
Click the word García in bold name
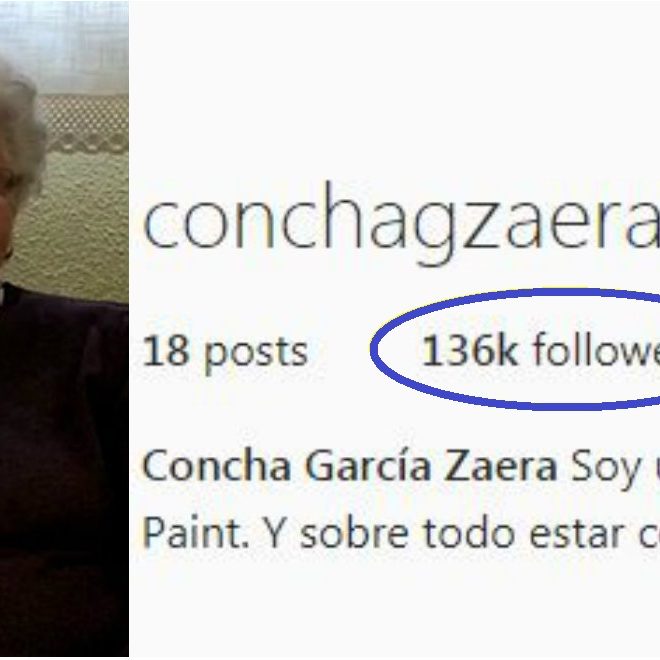368,466
